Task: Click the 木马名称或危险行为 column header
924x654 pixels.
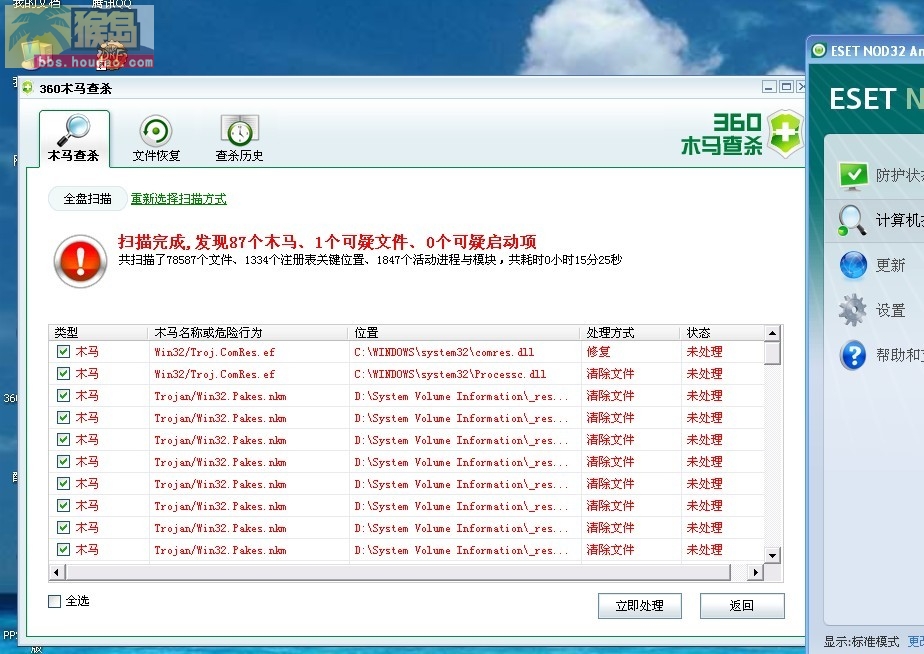Action: [x=248, y=333]
